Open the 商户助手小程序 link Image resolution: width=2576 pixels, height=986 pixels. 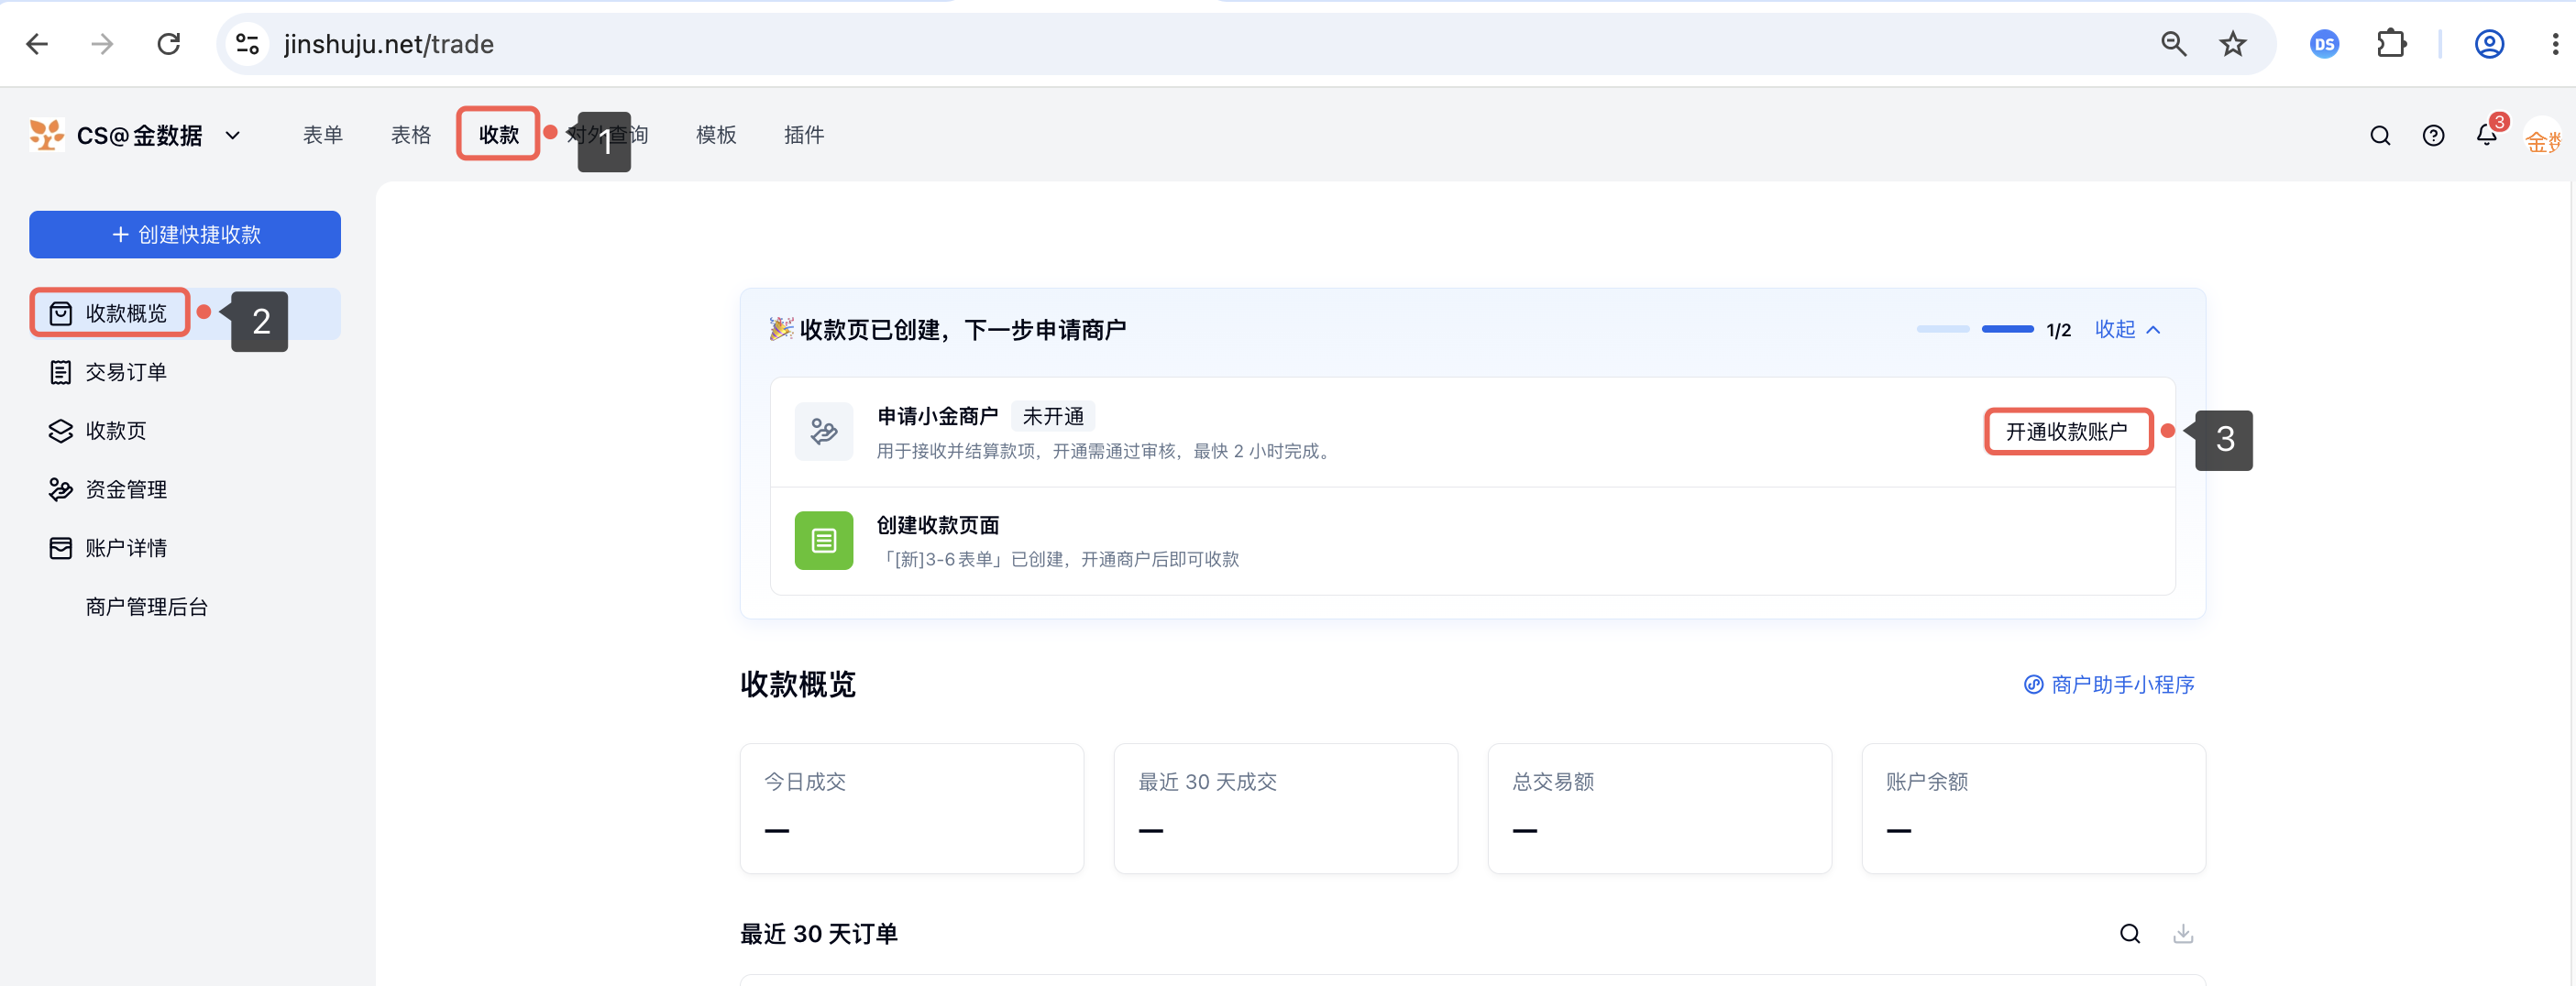[2109, 685]
